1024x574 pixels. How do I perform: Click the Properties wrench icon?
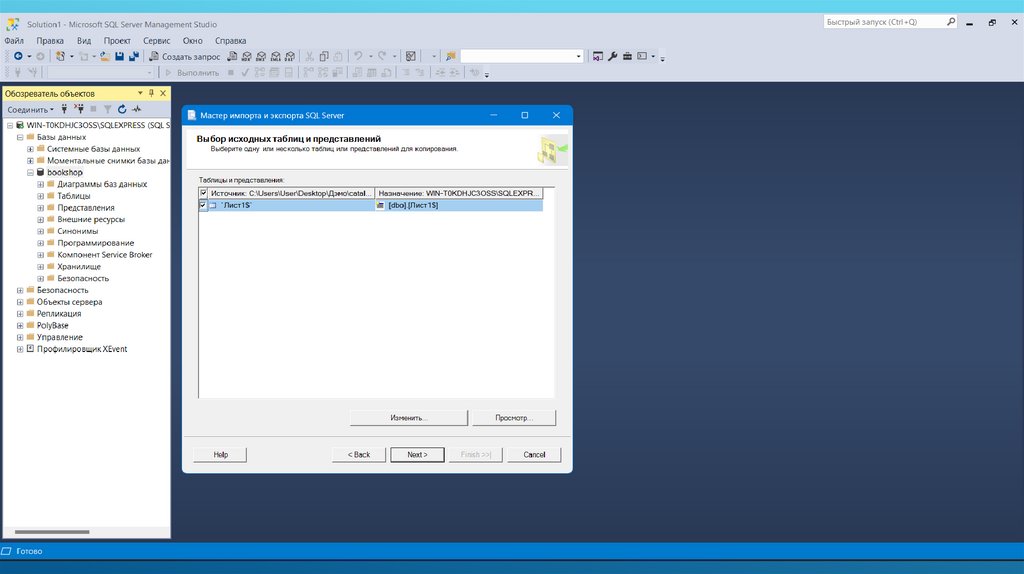tap(613, 56)
